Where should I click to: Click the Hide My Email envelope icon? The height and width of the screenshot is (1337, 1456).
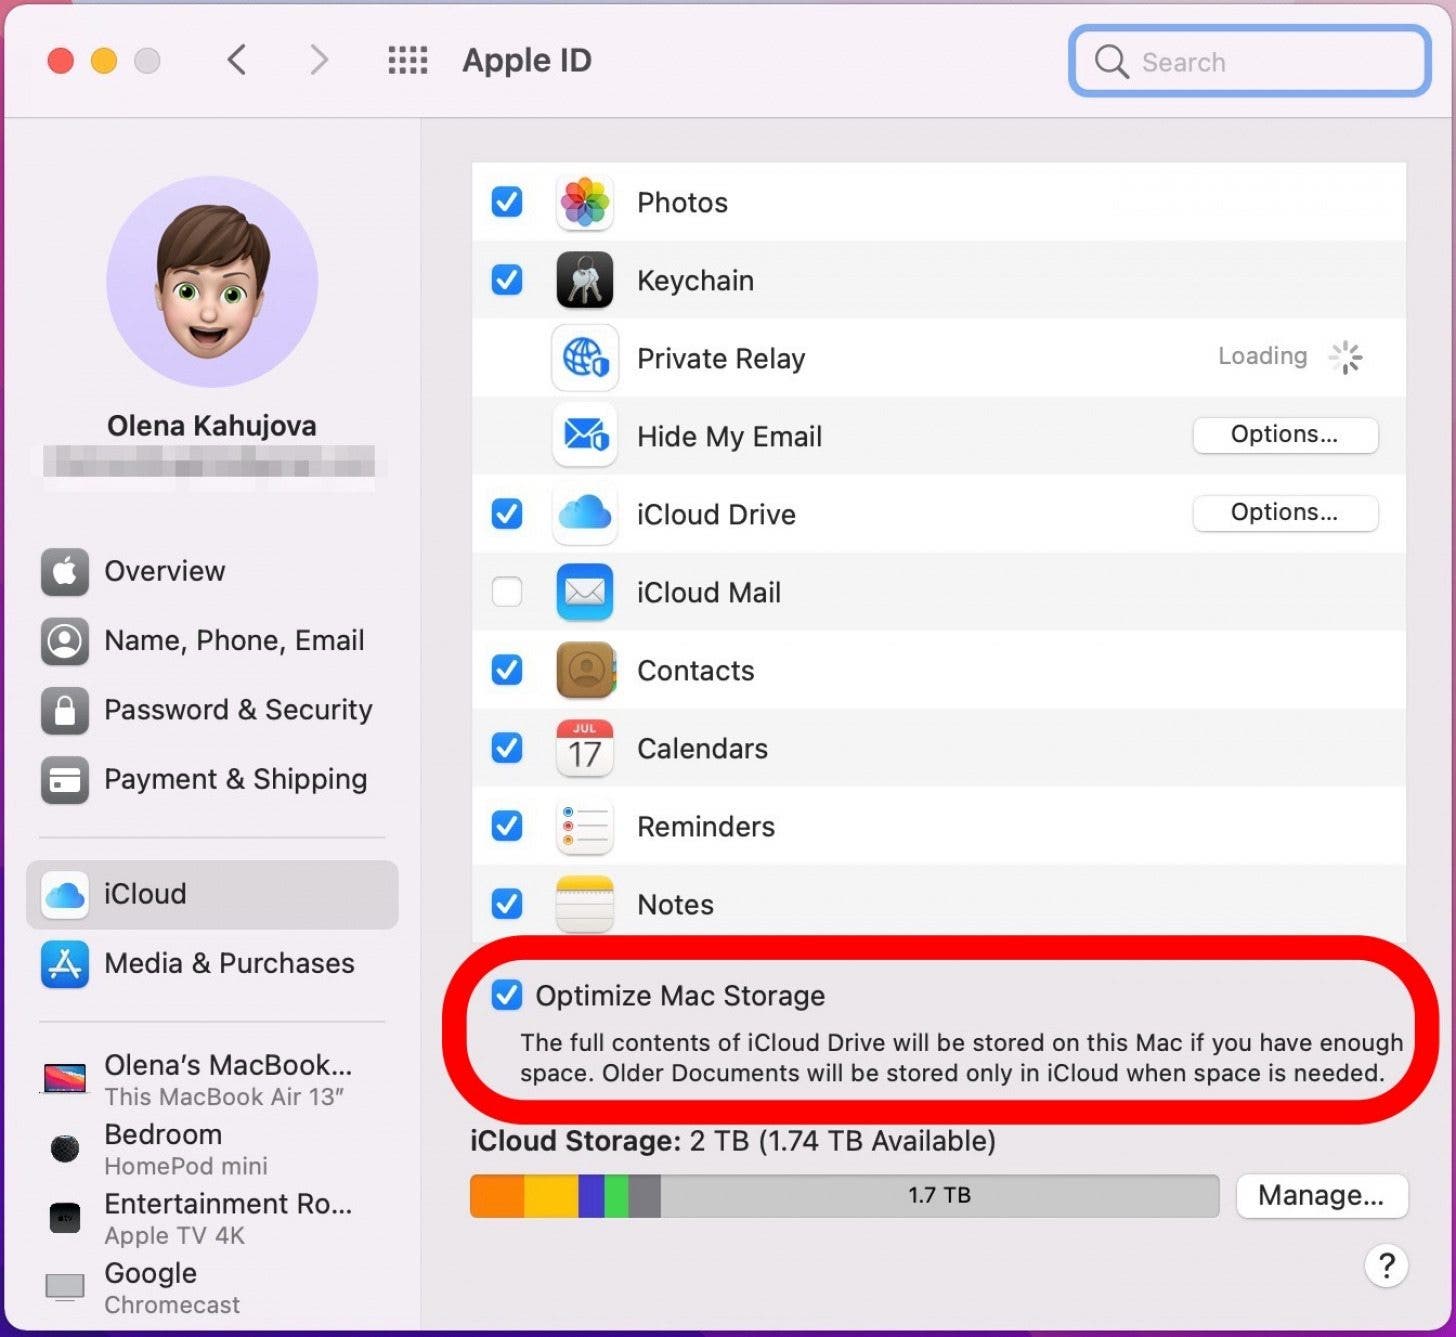pyautogui.click(x=584, y=436)
